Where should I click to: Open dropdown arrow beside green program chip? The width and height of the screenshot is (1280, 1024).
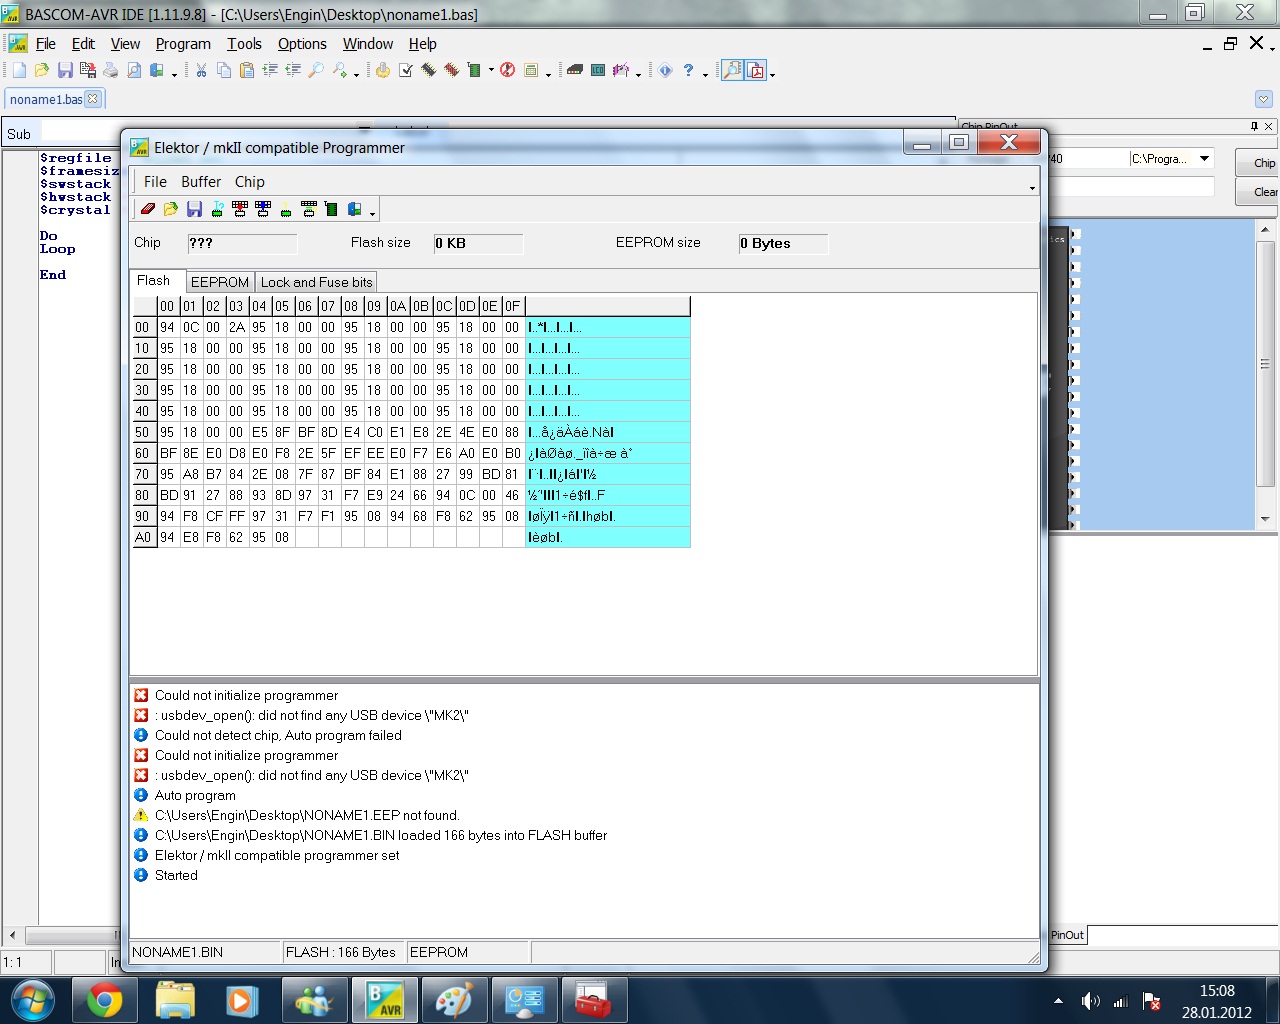click(491, 71)
